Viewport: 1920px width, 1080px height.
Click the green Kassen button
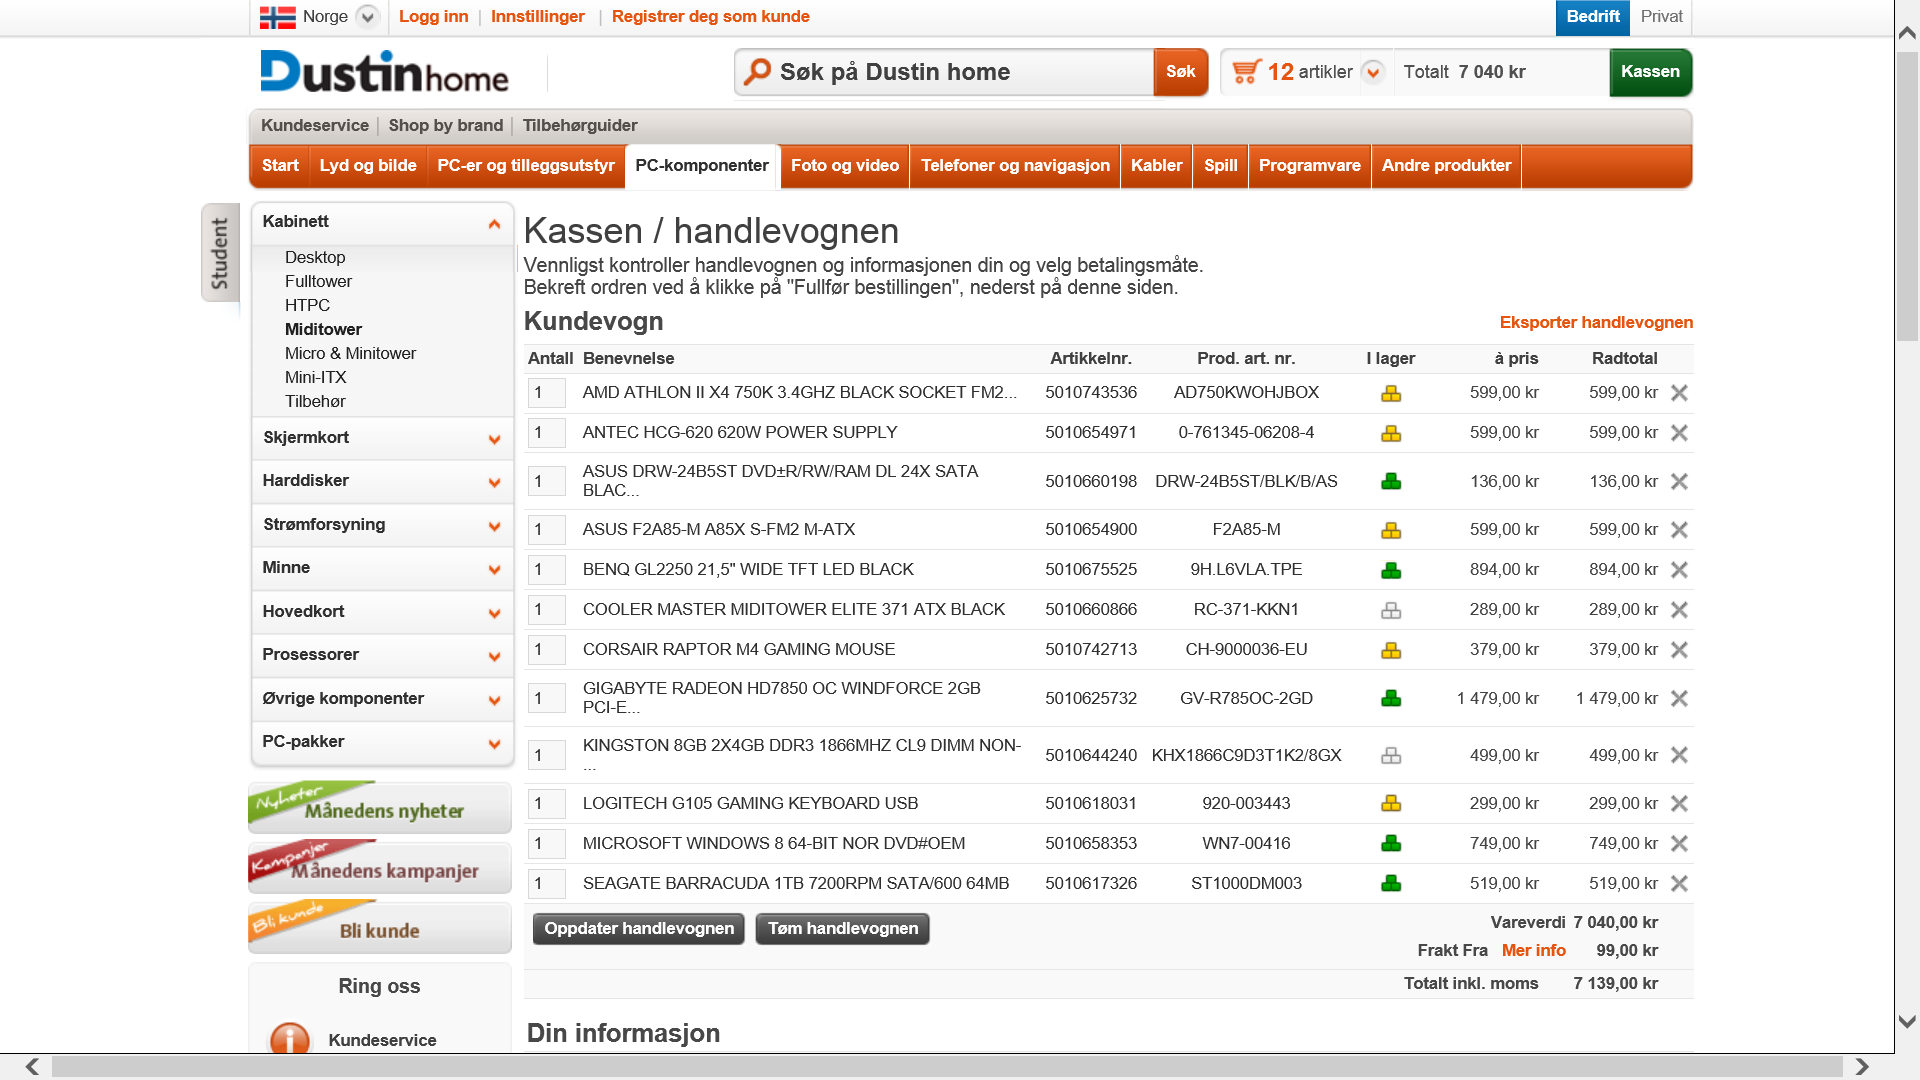tap(1650, 72)
